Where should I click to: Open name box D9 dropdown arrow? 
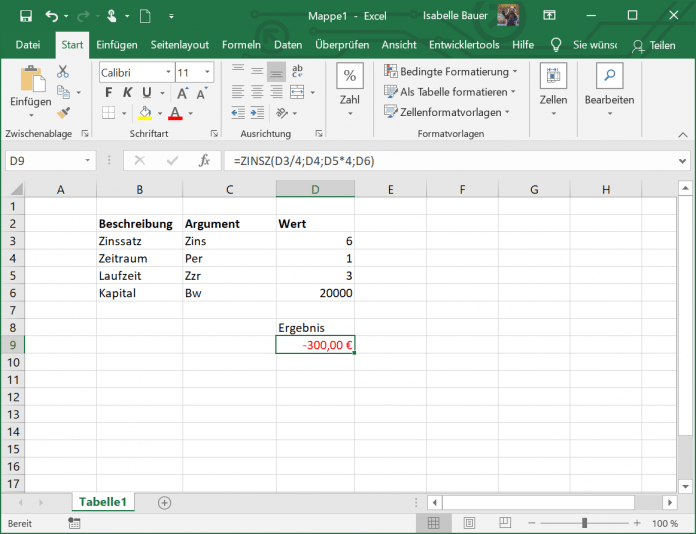tap(87, 161)
